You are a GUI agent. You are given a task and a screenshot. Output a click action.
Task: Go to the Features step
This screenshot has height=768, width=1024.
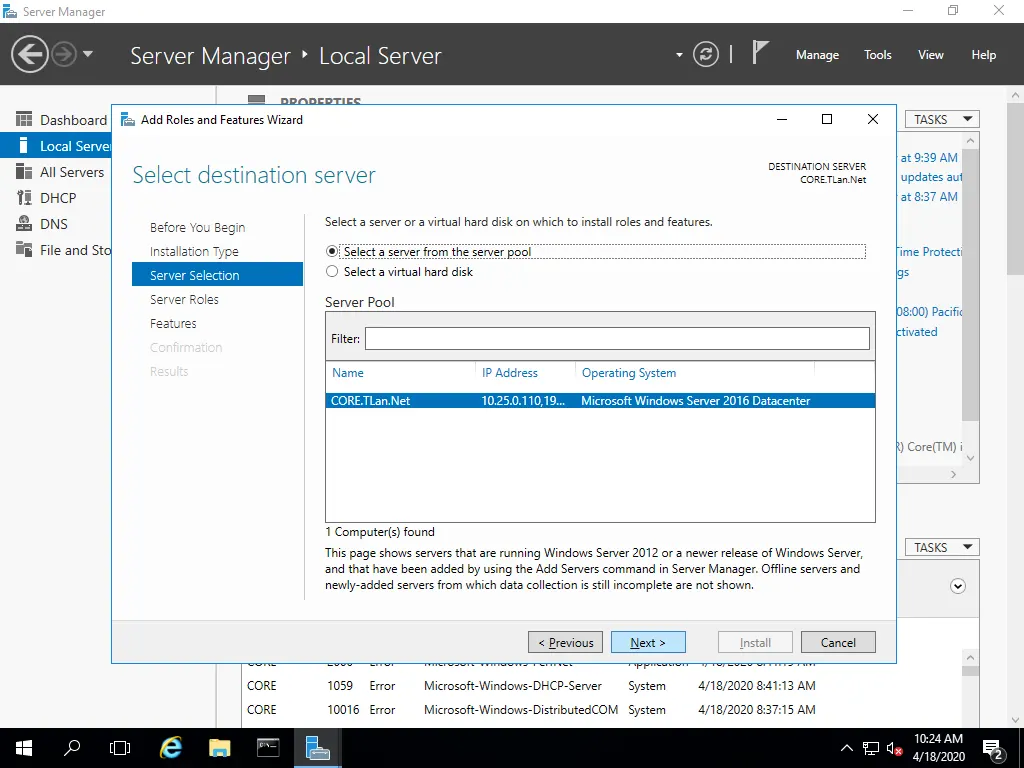click(x=173, y=323)
